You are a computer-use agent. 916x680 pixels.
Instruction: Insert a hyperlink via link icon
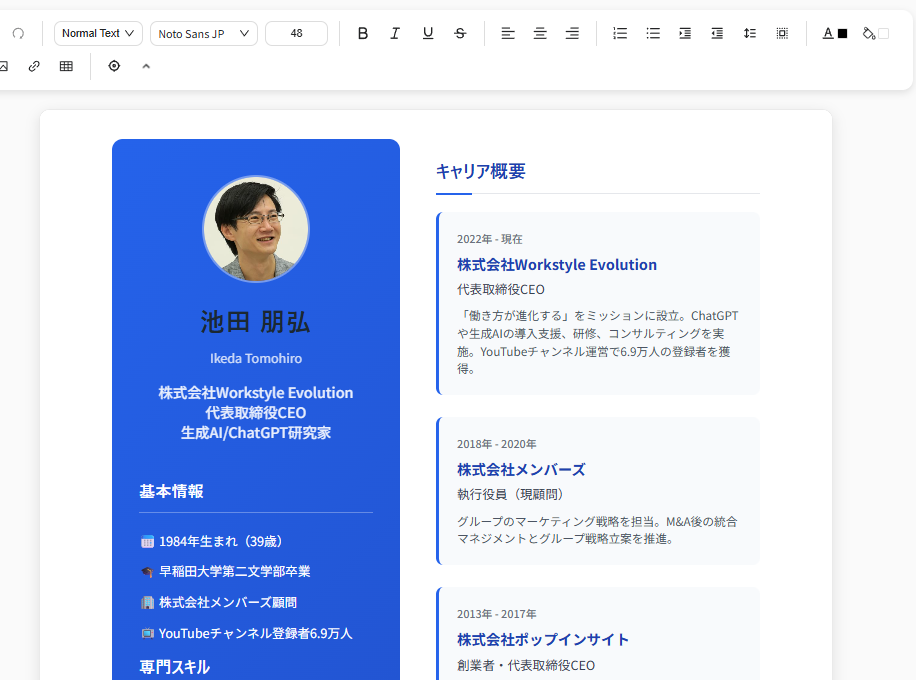click(x=34, y=66)
